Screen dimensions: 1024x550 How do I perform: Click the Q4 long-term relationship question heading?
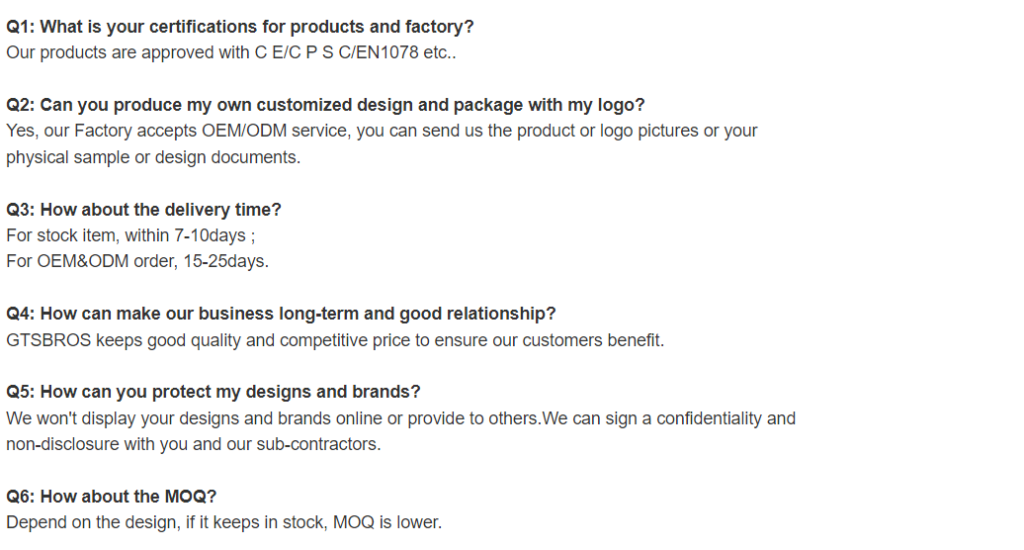(281, 314)
